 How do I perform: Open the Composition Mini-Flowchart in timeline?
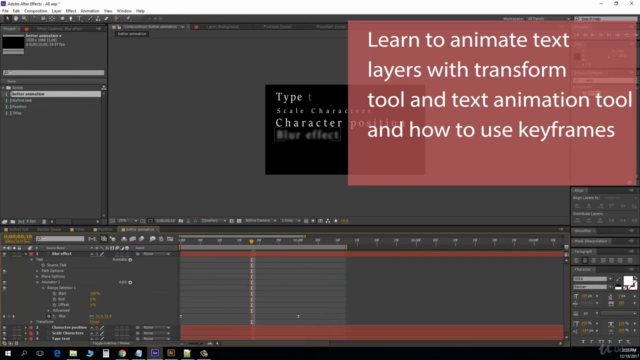point(92,239)
